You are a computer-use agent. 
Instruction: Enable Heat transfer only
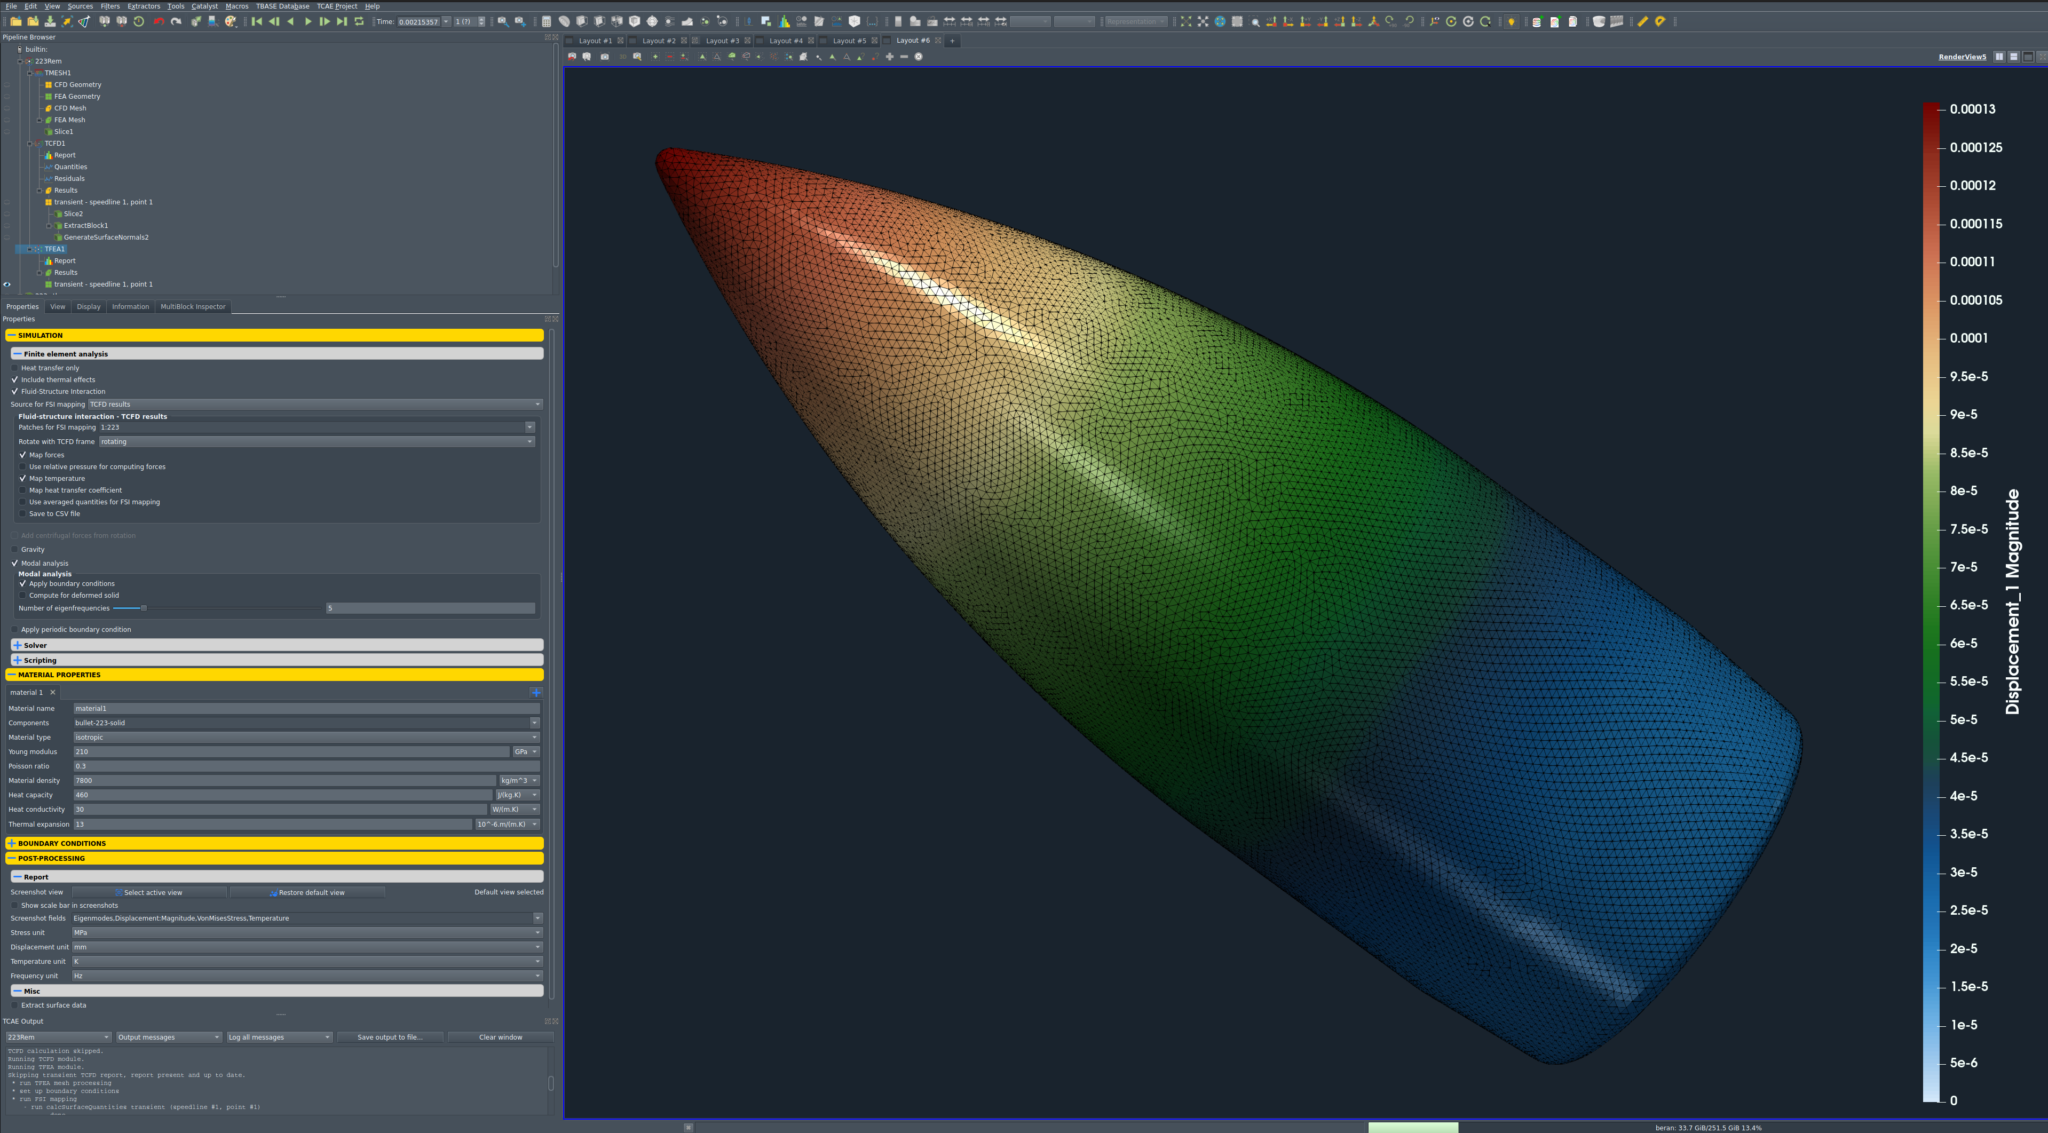tap(15, 368)
